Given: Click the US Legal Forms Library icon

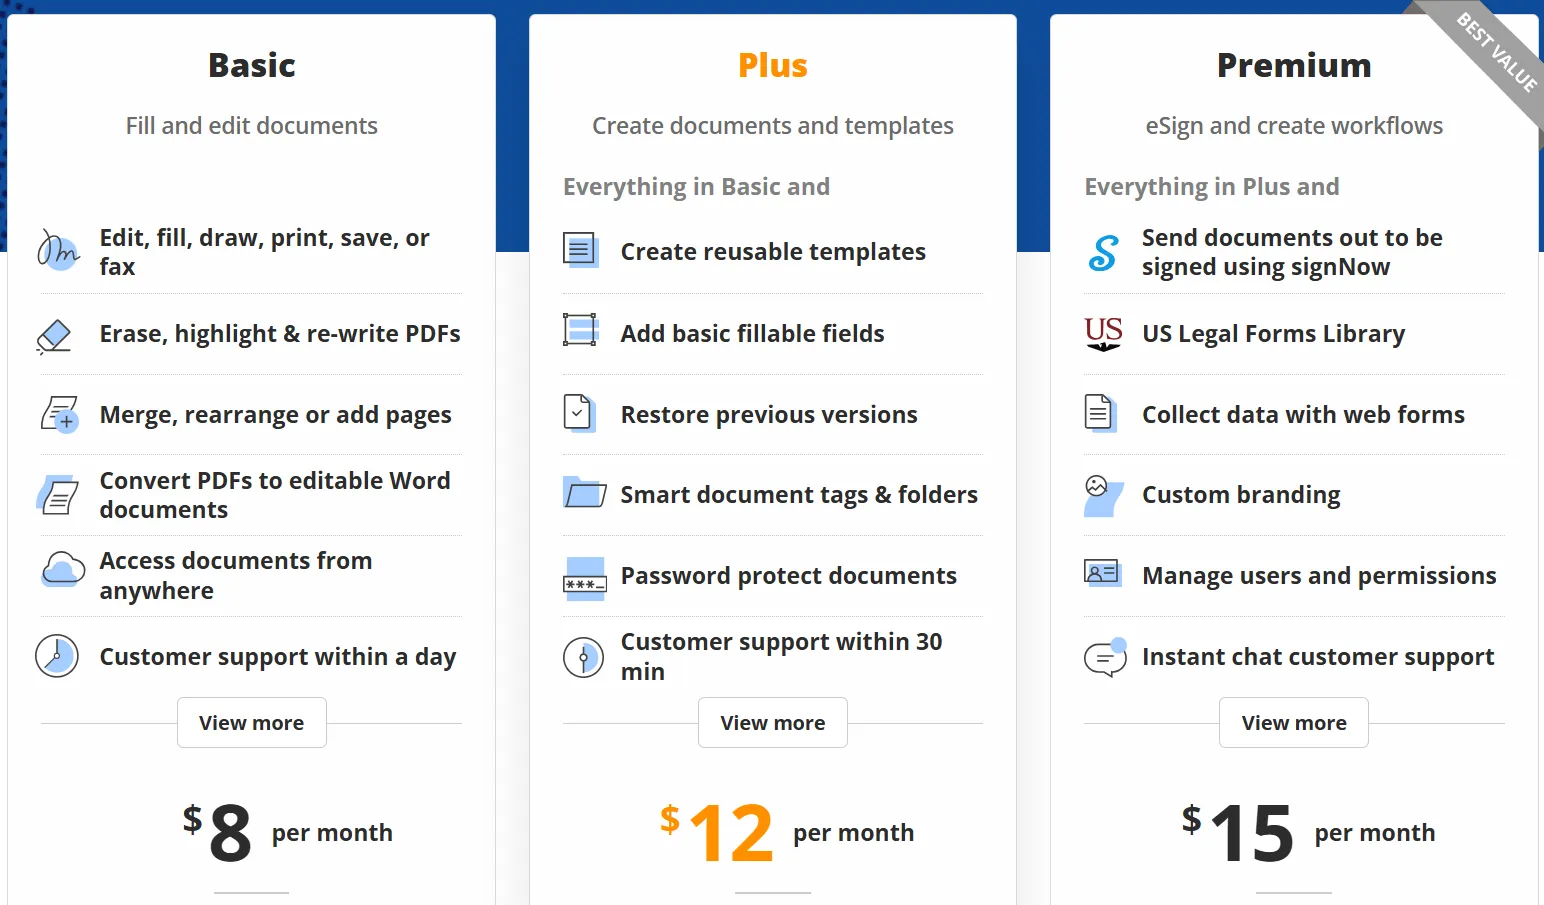Looking at the screenshot, I should (1103, 334).
